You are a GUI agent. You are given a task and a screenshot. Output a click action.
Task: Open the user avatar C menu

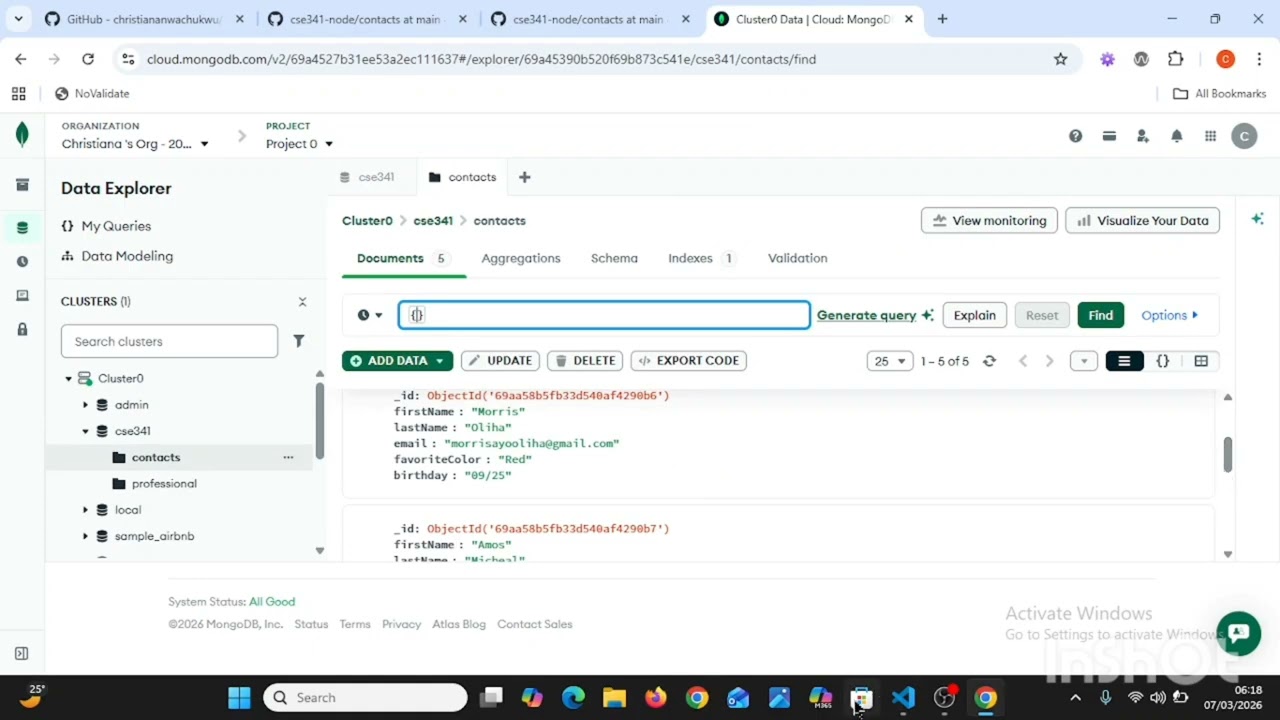pos(1244,137)
